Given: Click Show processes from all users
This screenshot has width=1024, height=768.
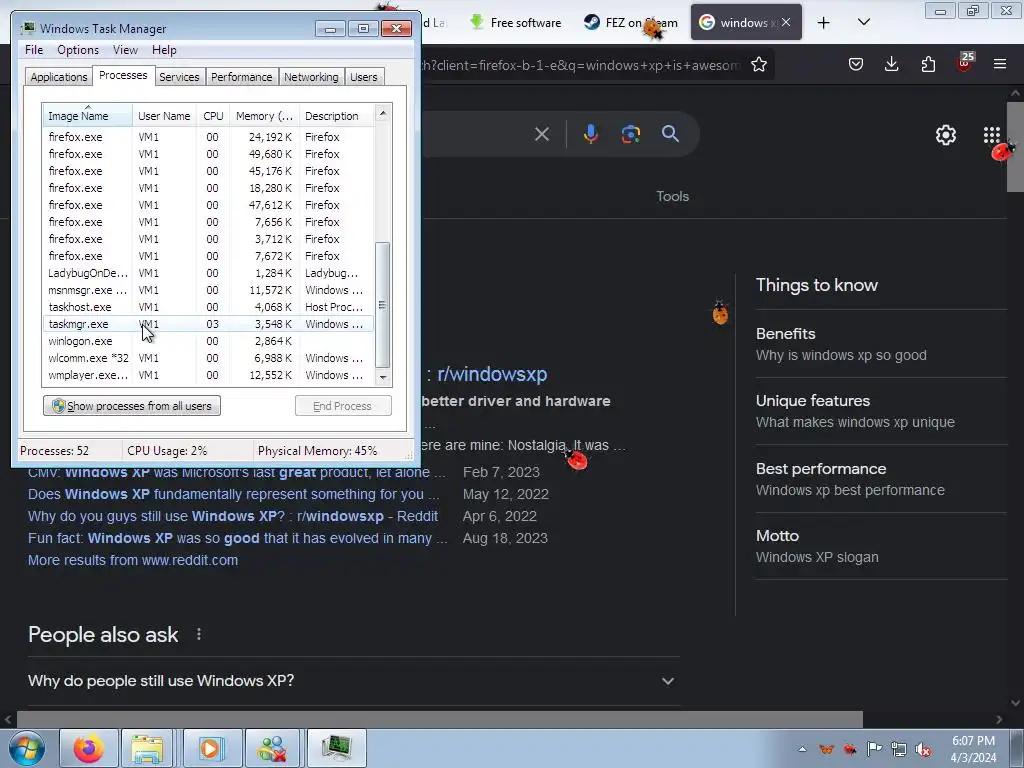Looking at the screenshot, I should tap(132, 406).
